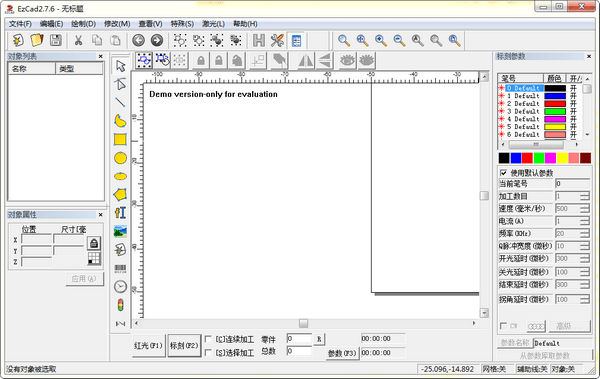
Task: Open the 绘制(D) menu
Action: click(83, 24)
